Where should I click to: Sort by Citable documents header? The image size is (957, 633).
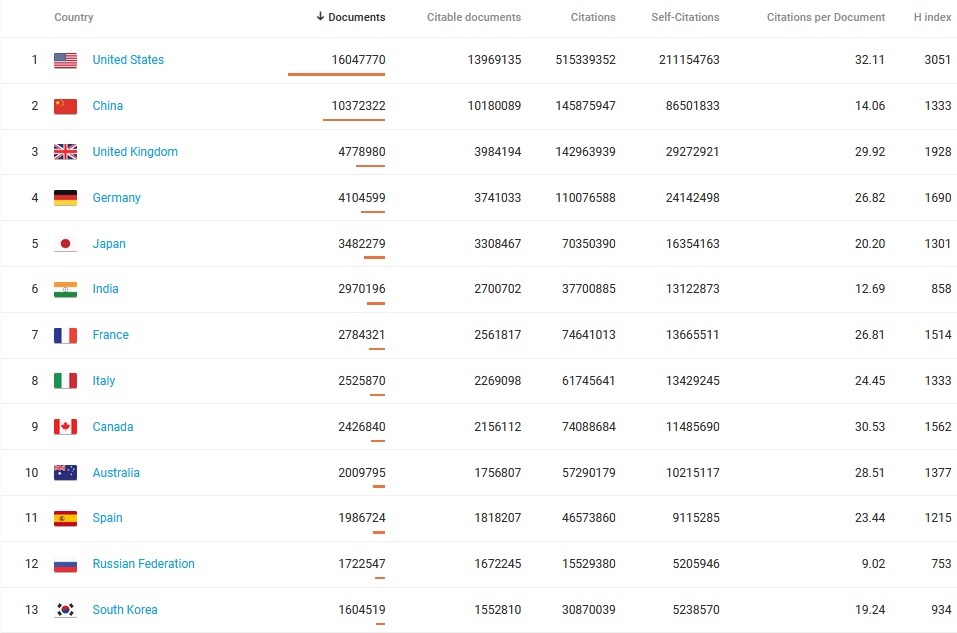click(x=473, y=17)
